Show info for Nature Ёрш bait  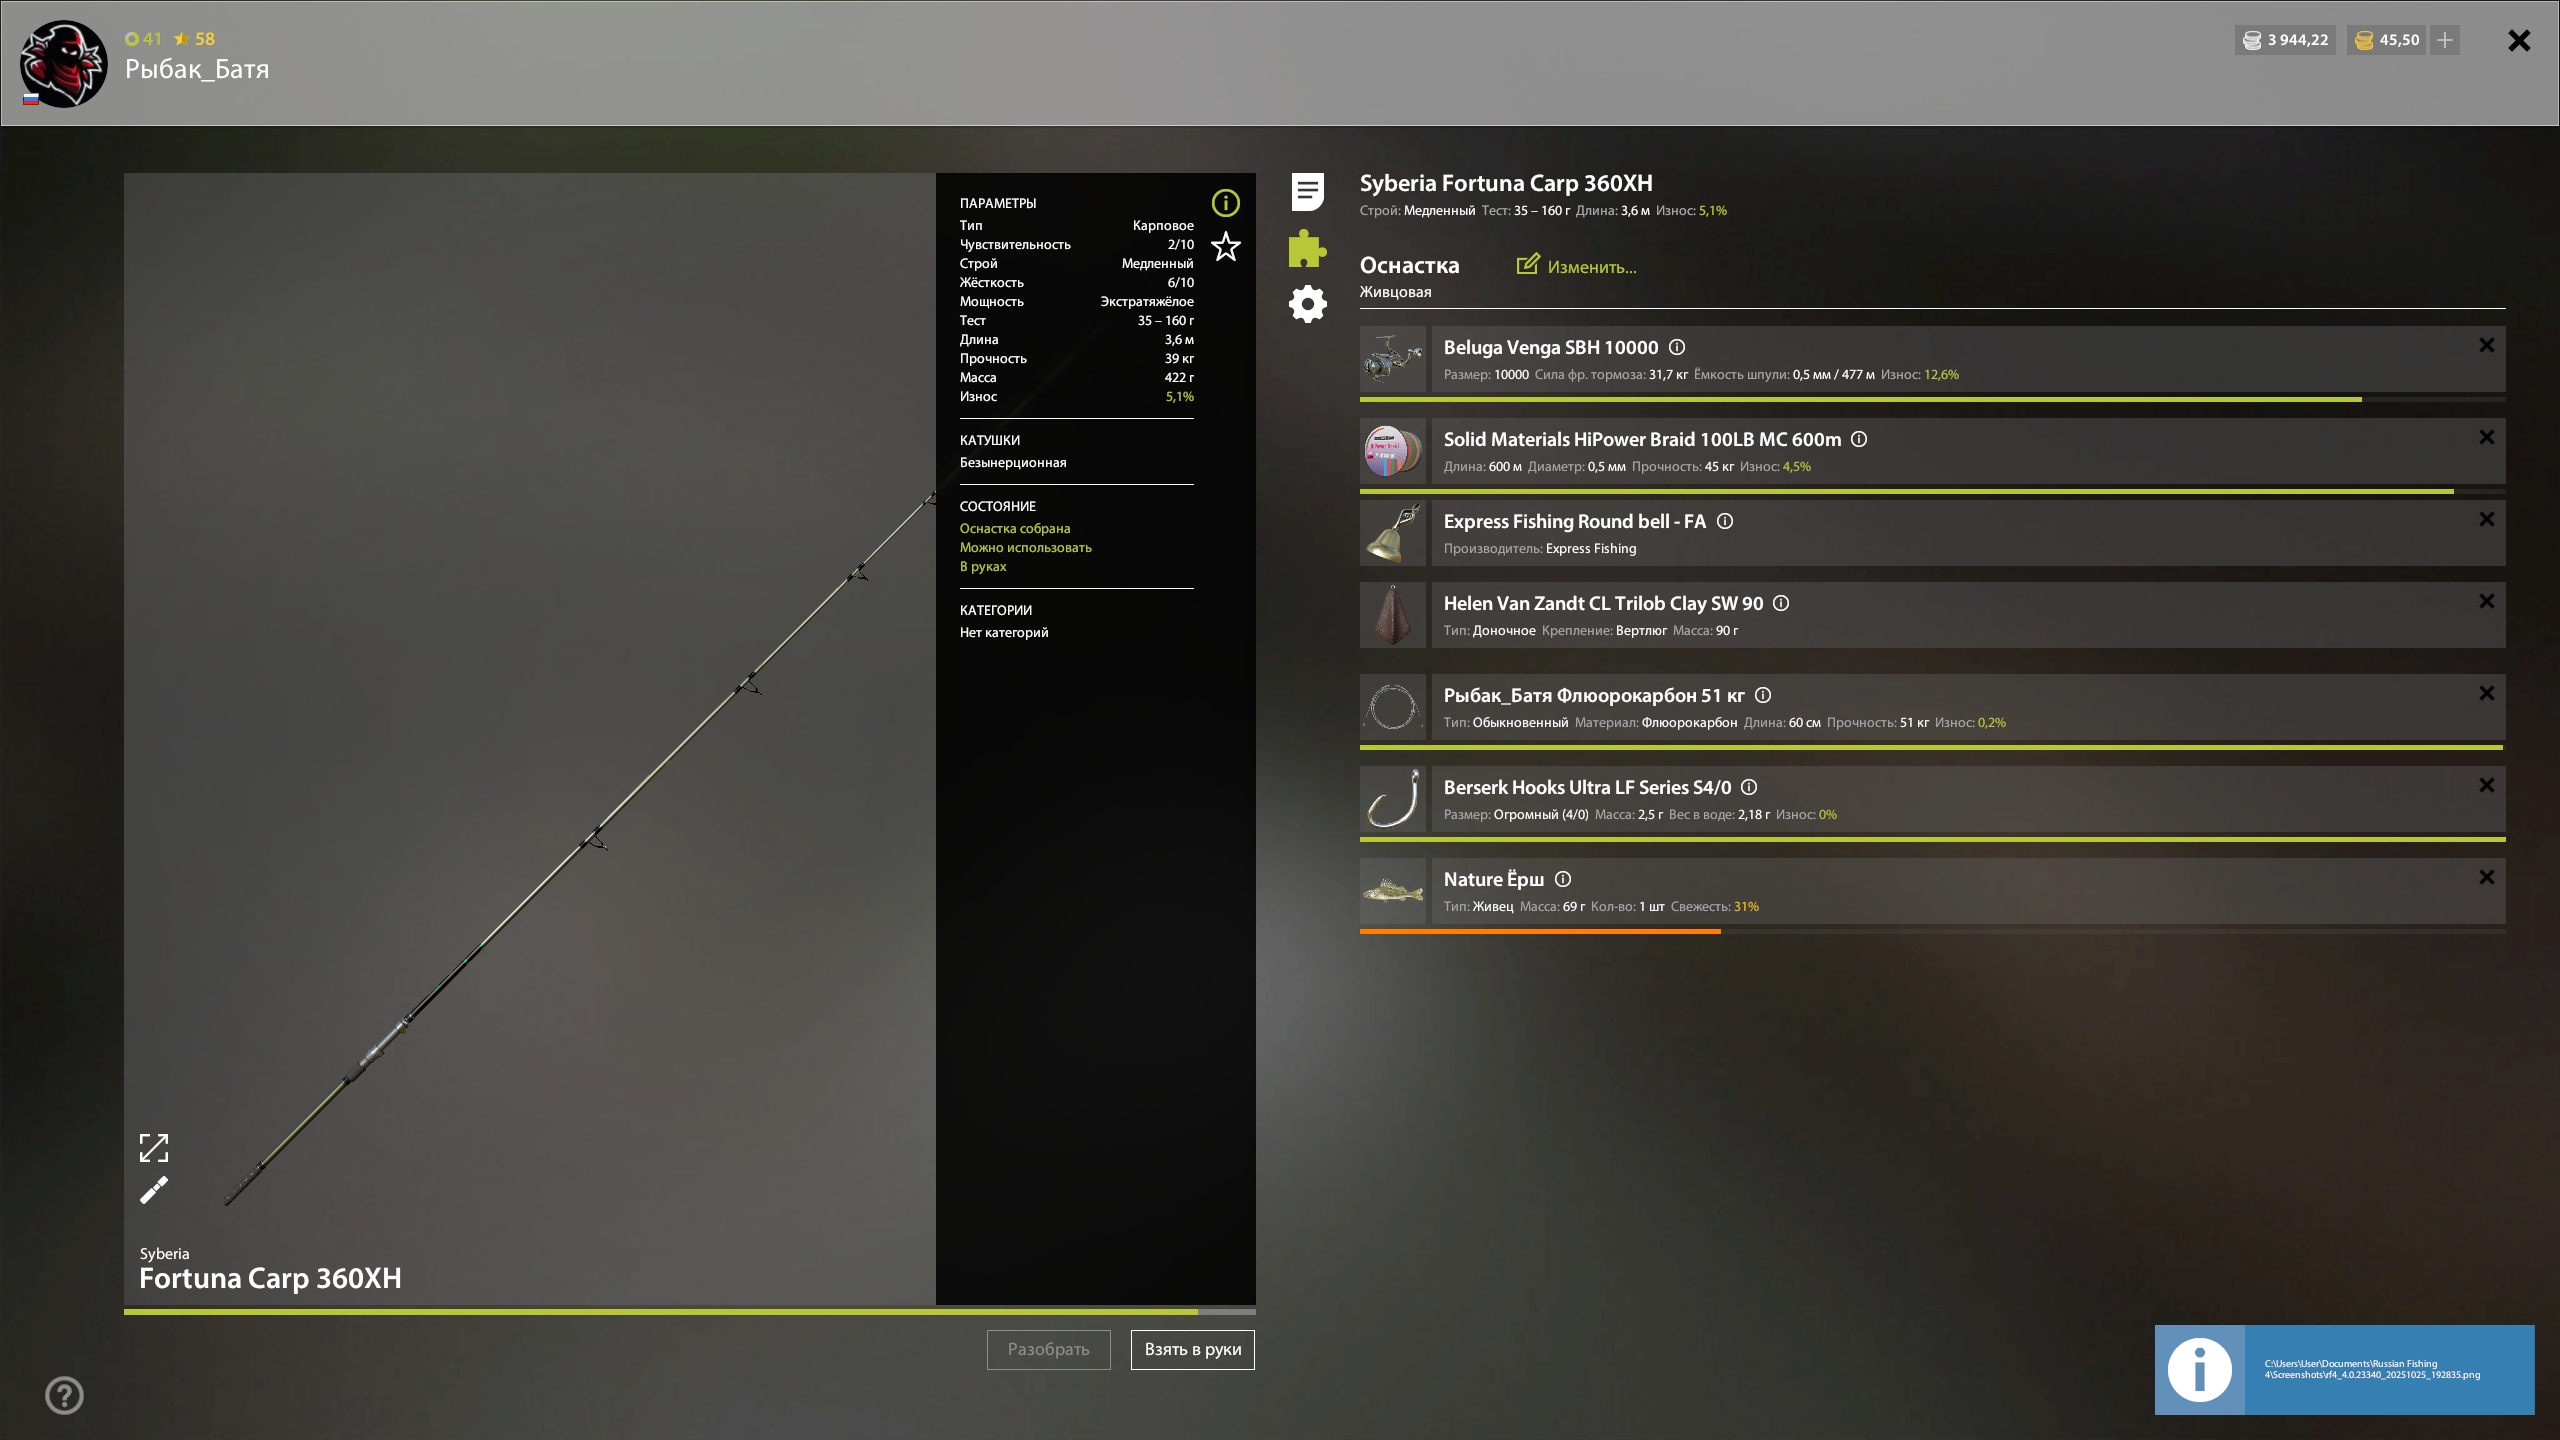coord(1563,879)
